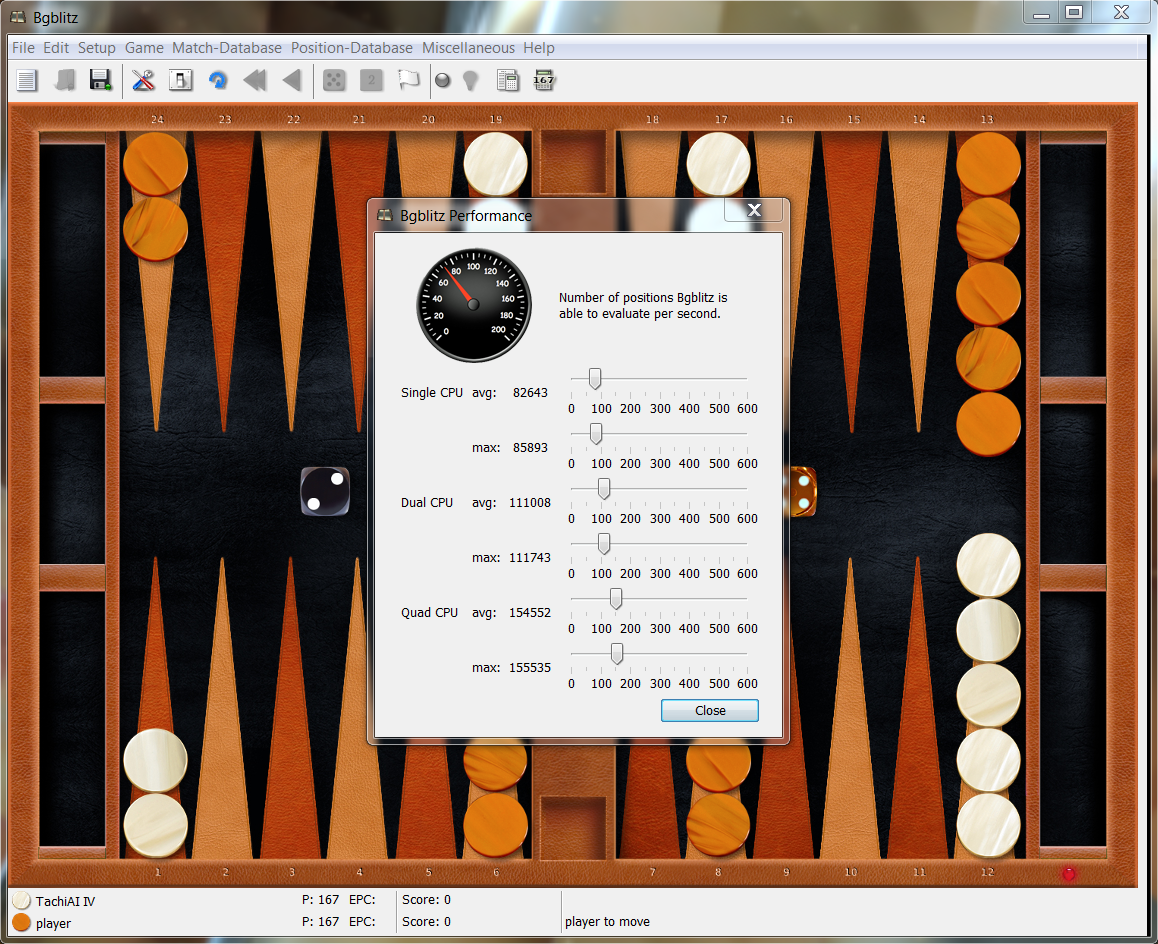Screen dimensions: 1158x944
Task: Click the blue circular arrow icon
Action: (217, 80)
